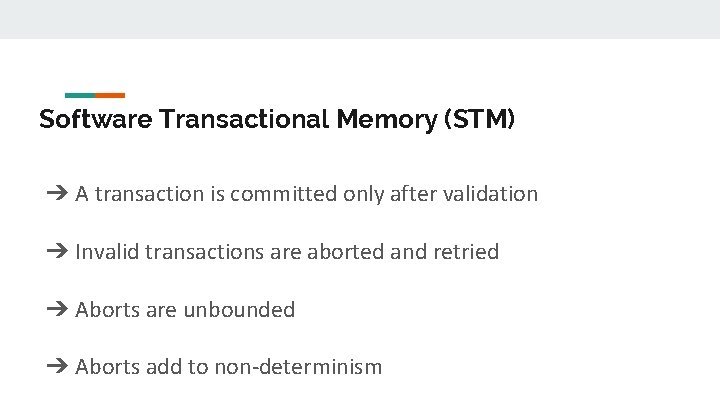Viewport: 720px width, 405px height.
Task: Click the word 'unbounded' in third bullet
Action: [x=239, y=309]
